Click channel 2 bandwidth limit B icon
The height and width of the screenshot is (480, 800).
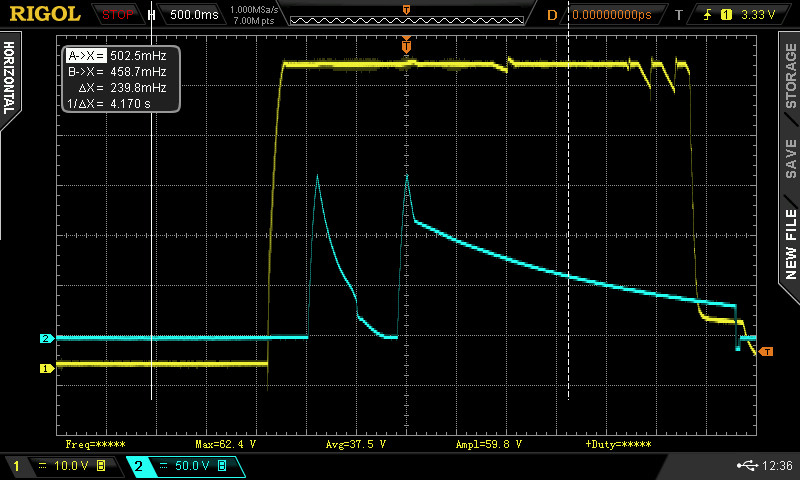(222, 466)
